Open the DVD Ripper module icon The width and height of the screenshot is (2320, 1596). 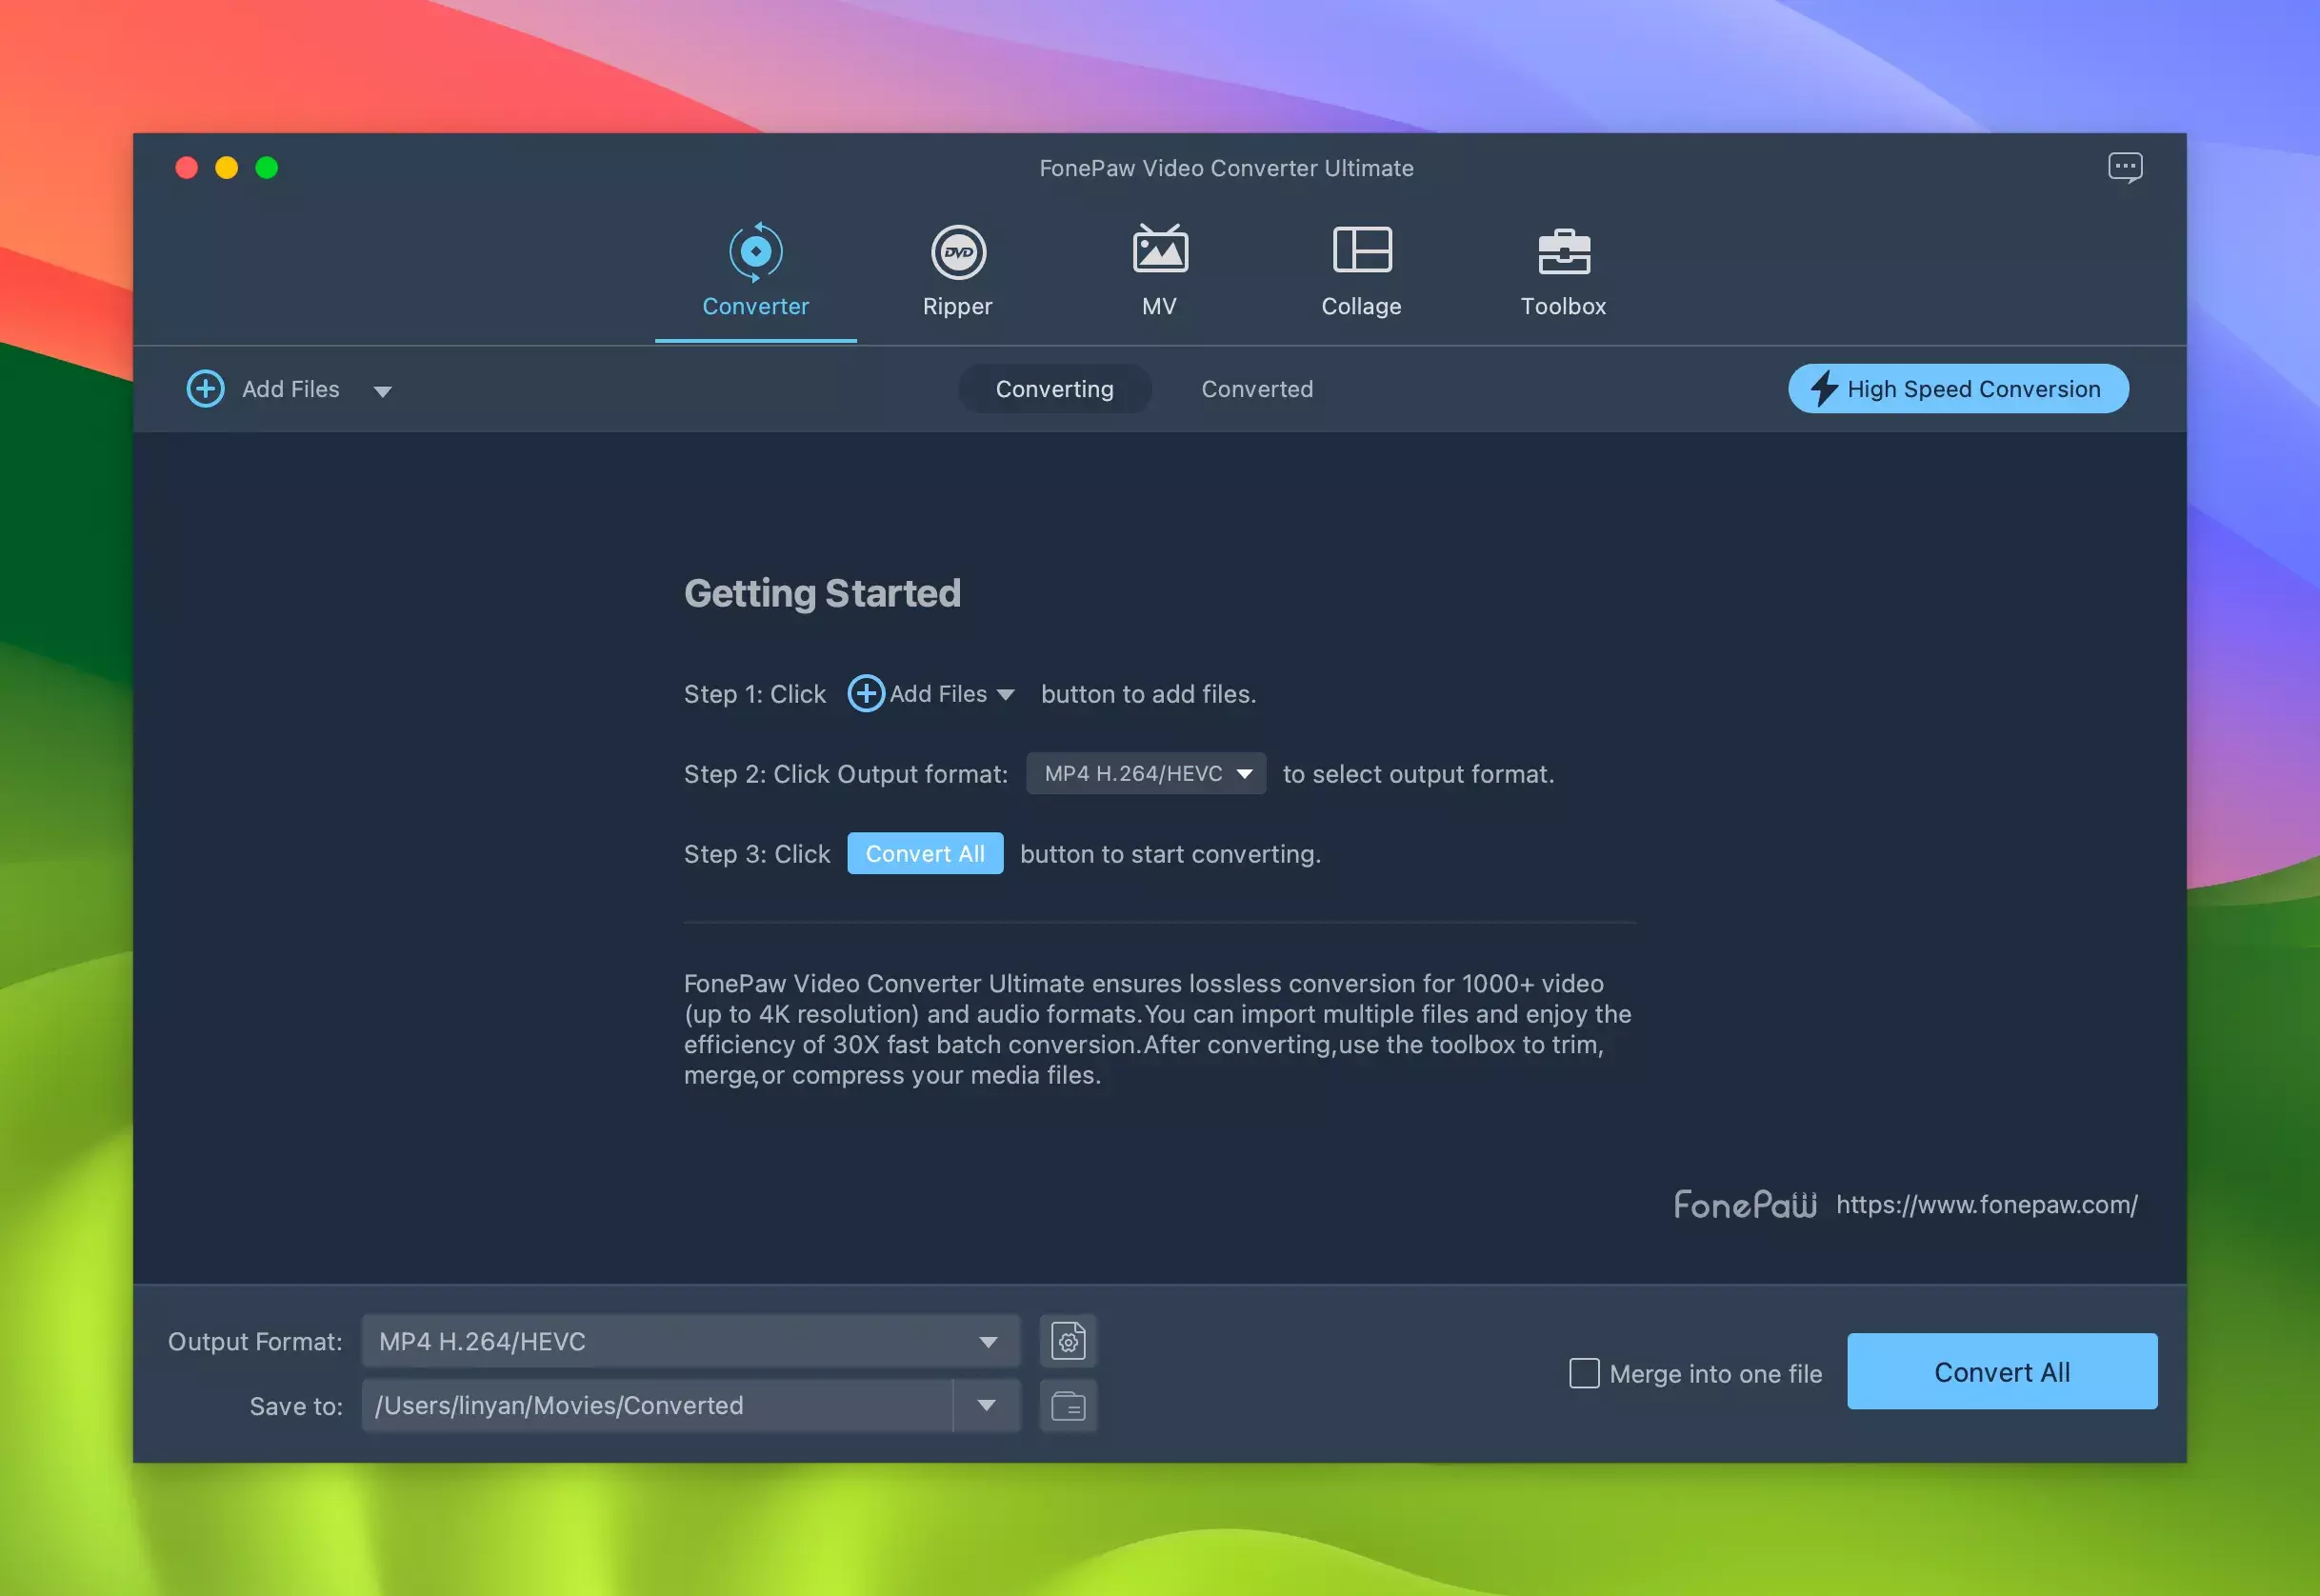point(957,251)
